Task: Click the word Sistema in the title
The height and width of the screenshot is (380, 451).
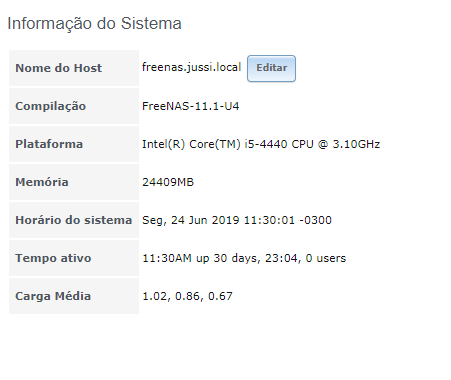Action: click(x=151, y=24)
